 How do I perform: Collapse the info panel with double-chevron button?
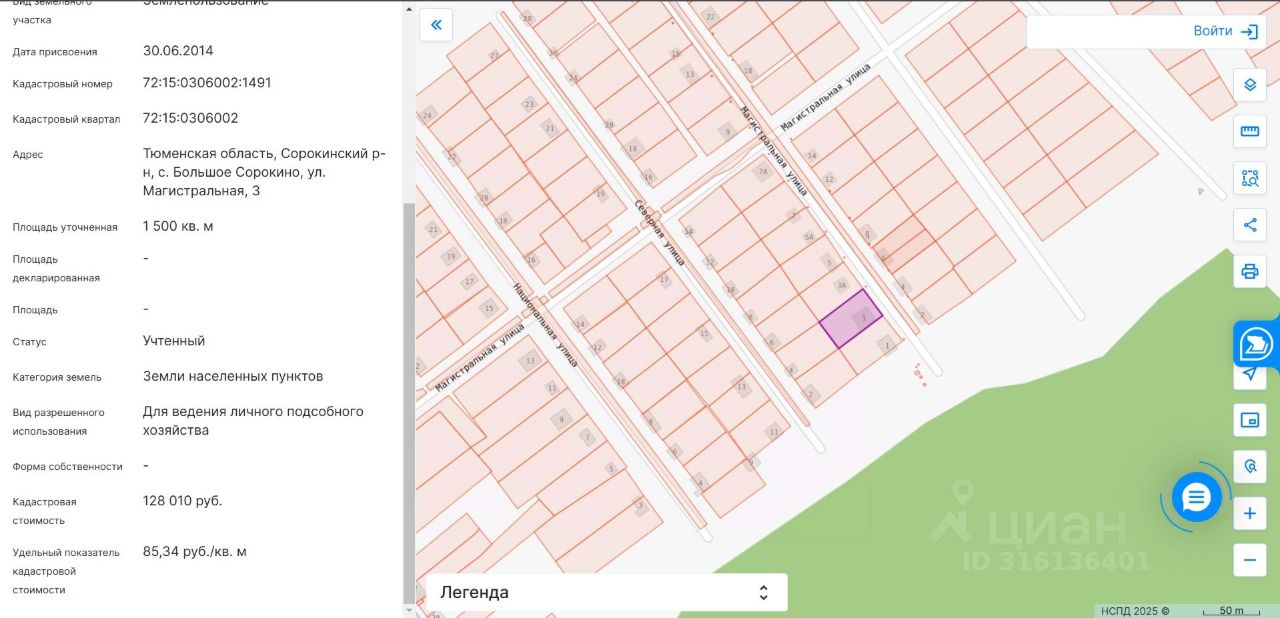pos(436,25)
